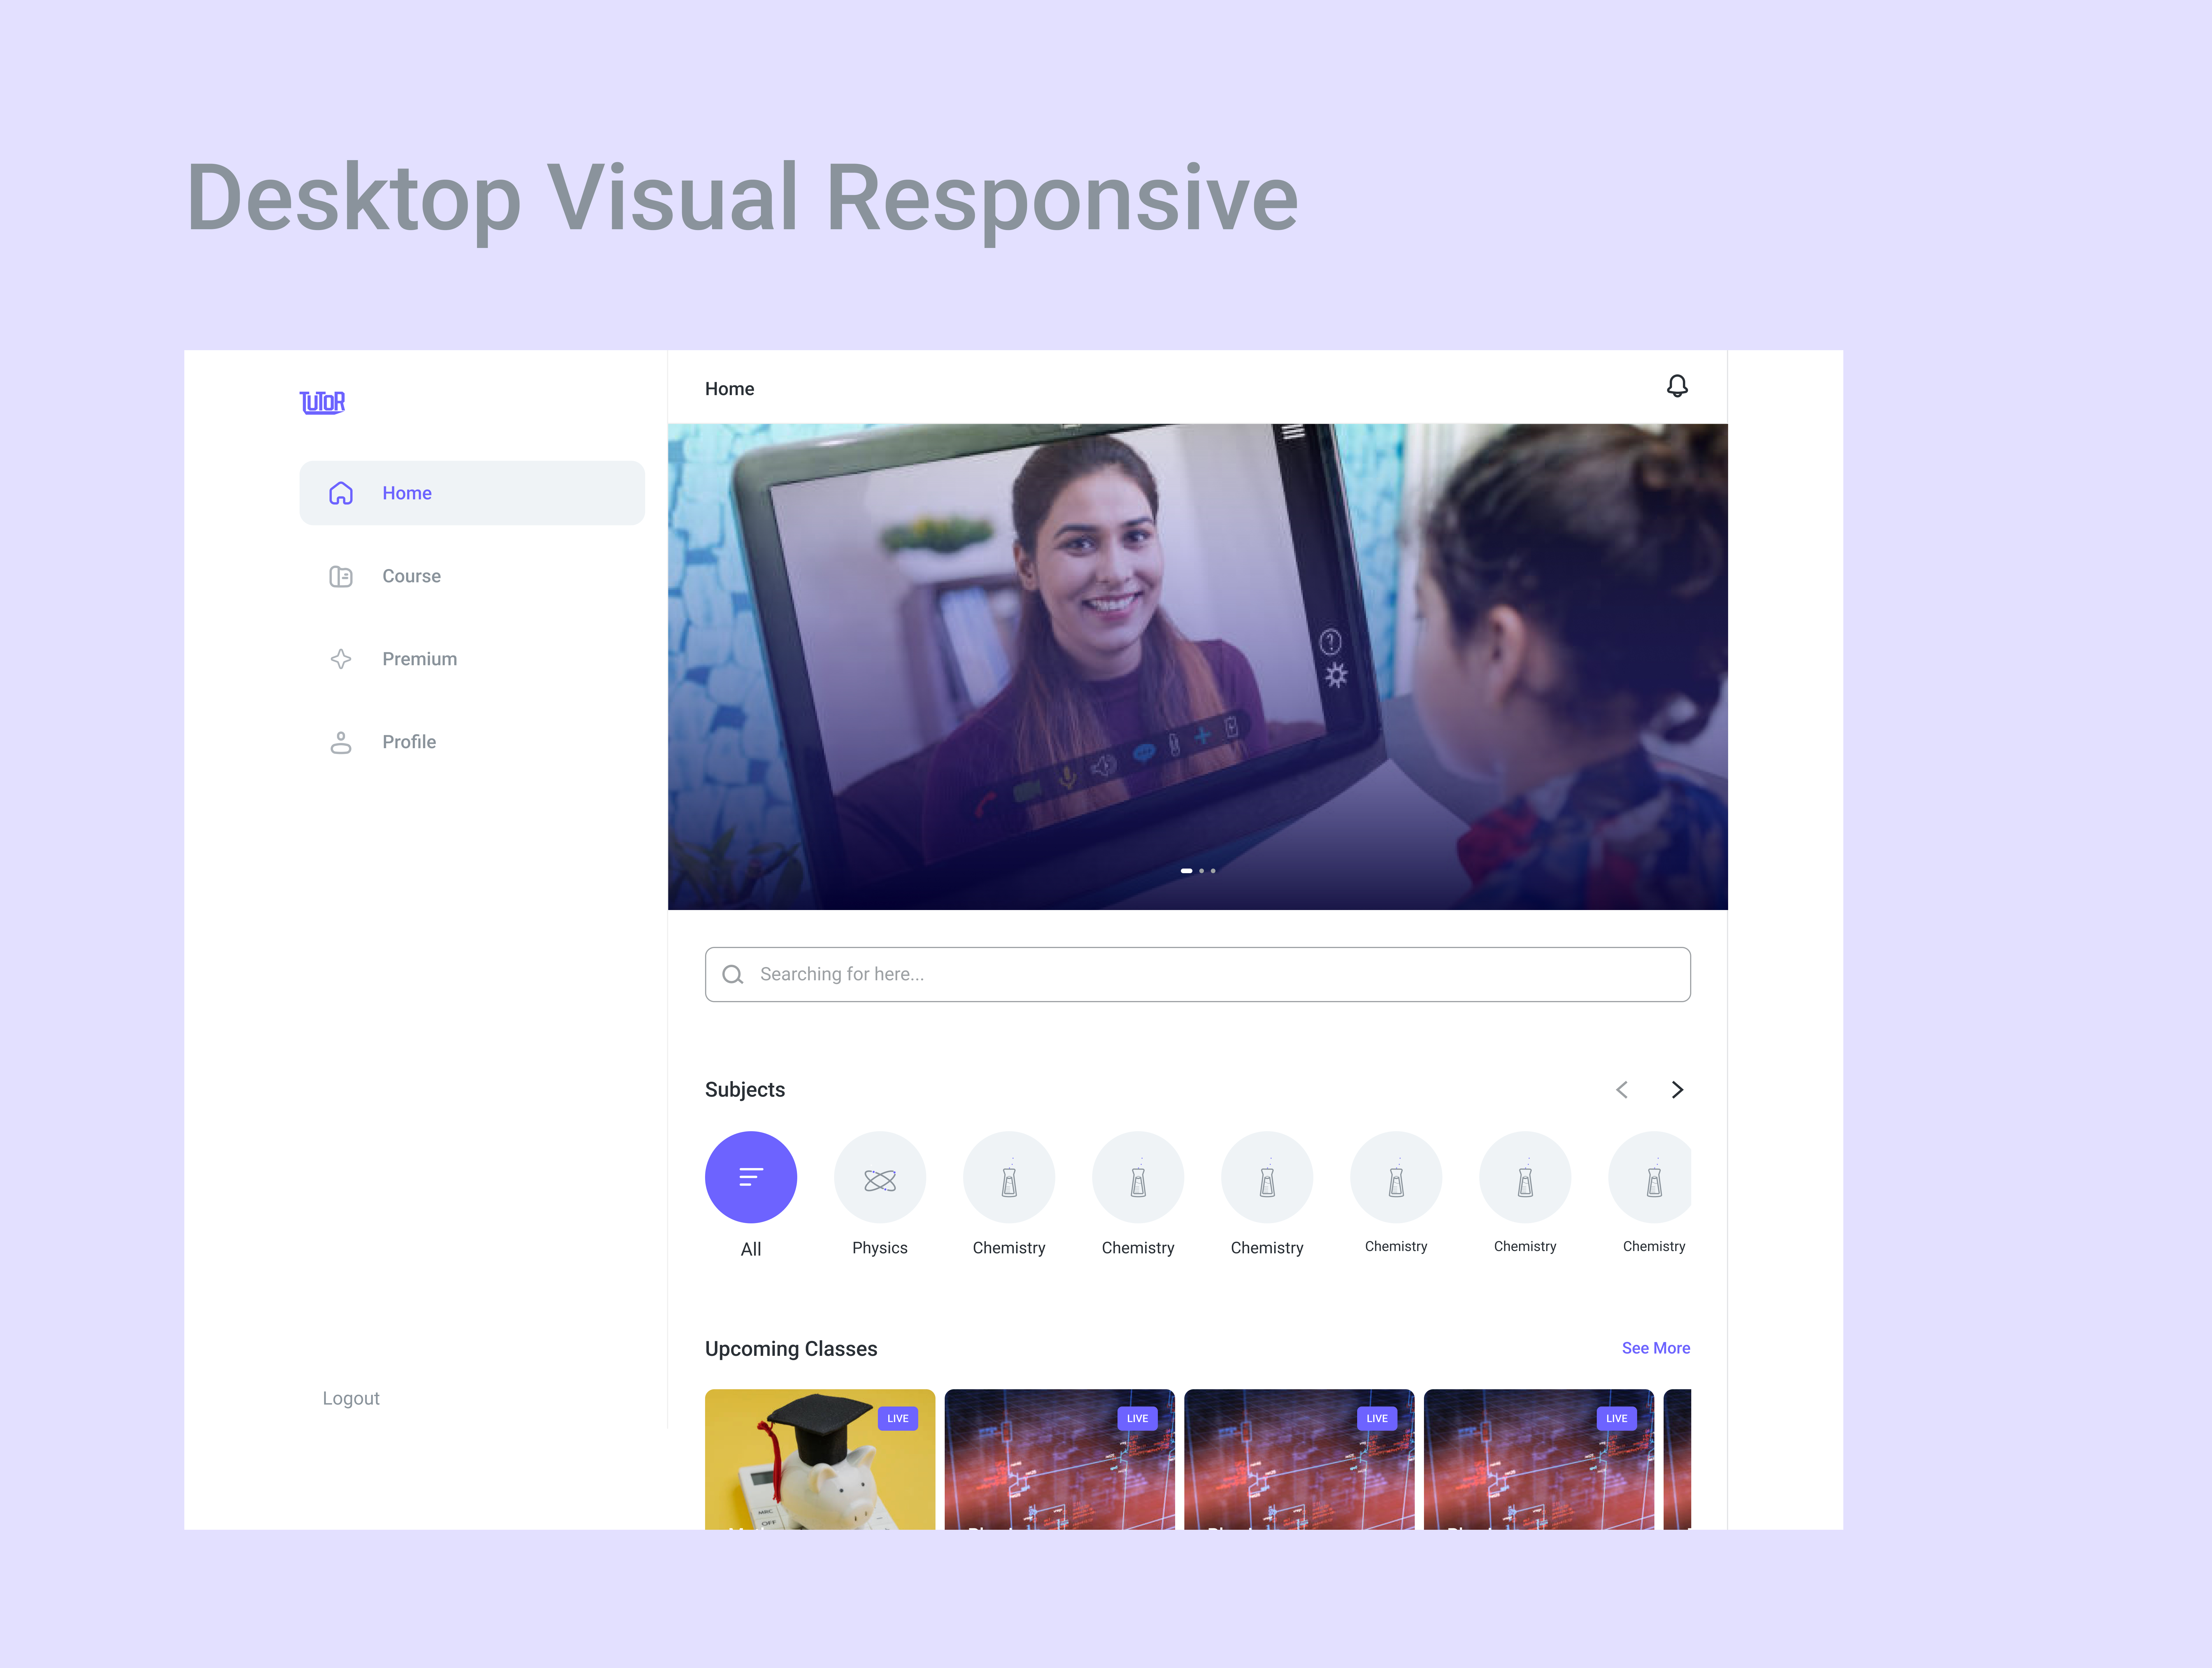
Task: Click the Home sidebar house icon
Action: click(341, 493)
